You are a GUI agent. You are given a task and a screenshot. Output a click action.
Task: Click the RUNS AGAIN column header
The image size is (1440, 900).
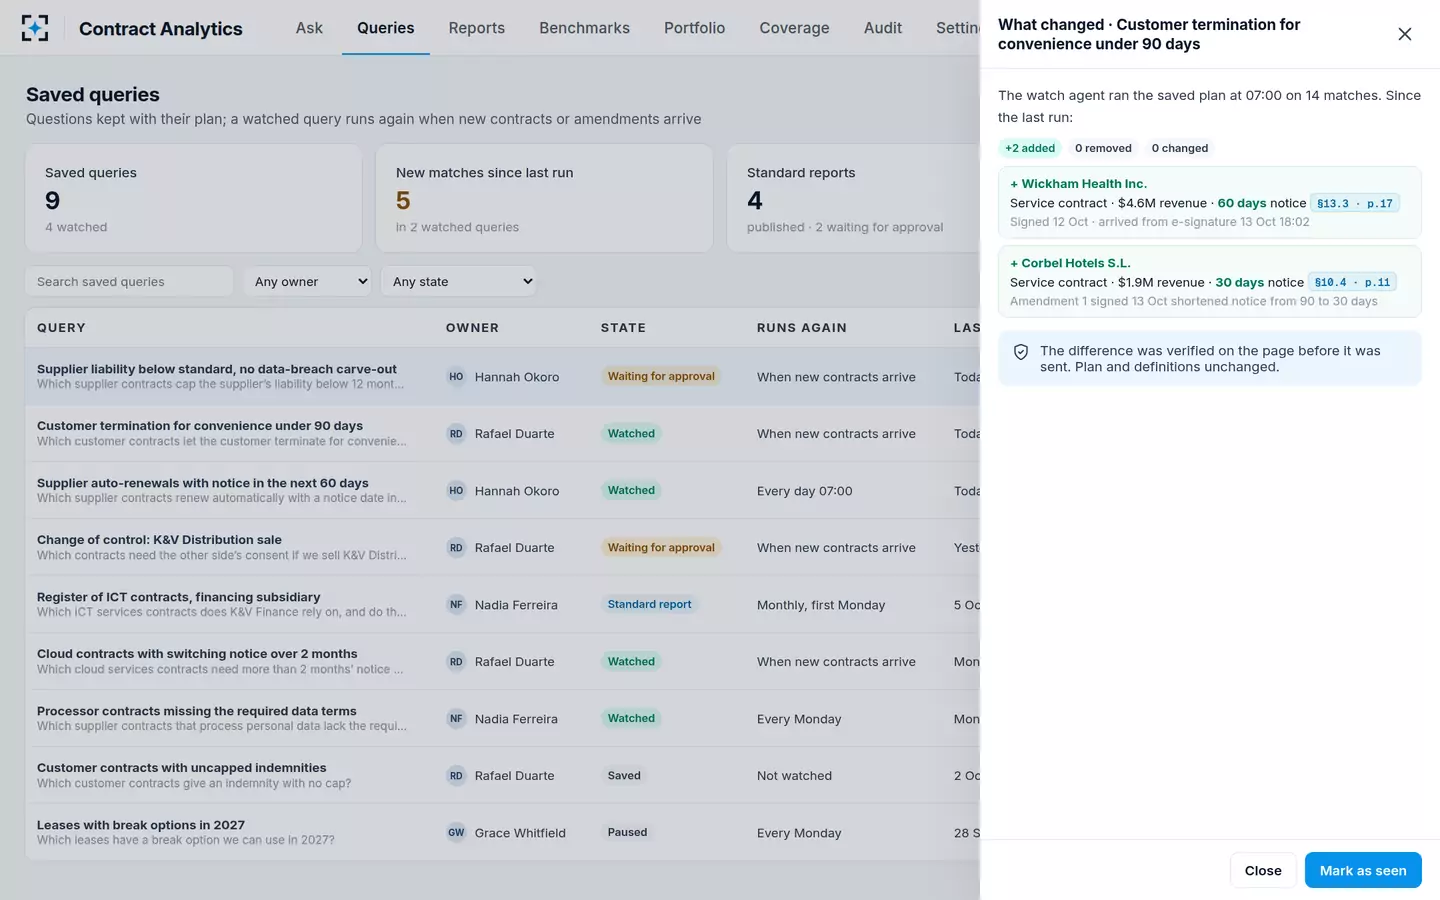[802, 328]
